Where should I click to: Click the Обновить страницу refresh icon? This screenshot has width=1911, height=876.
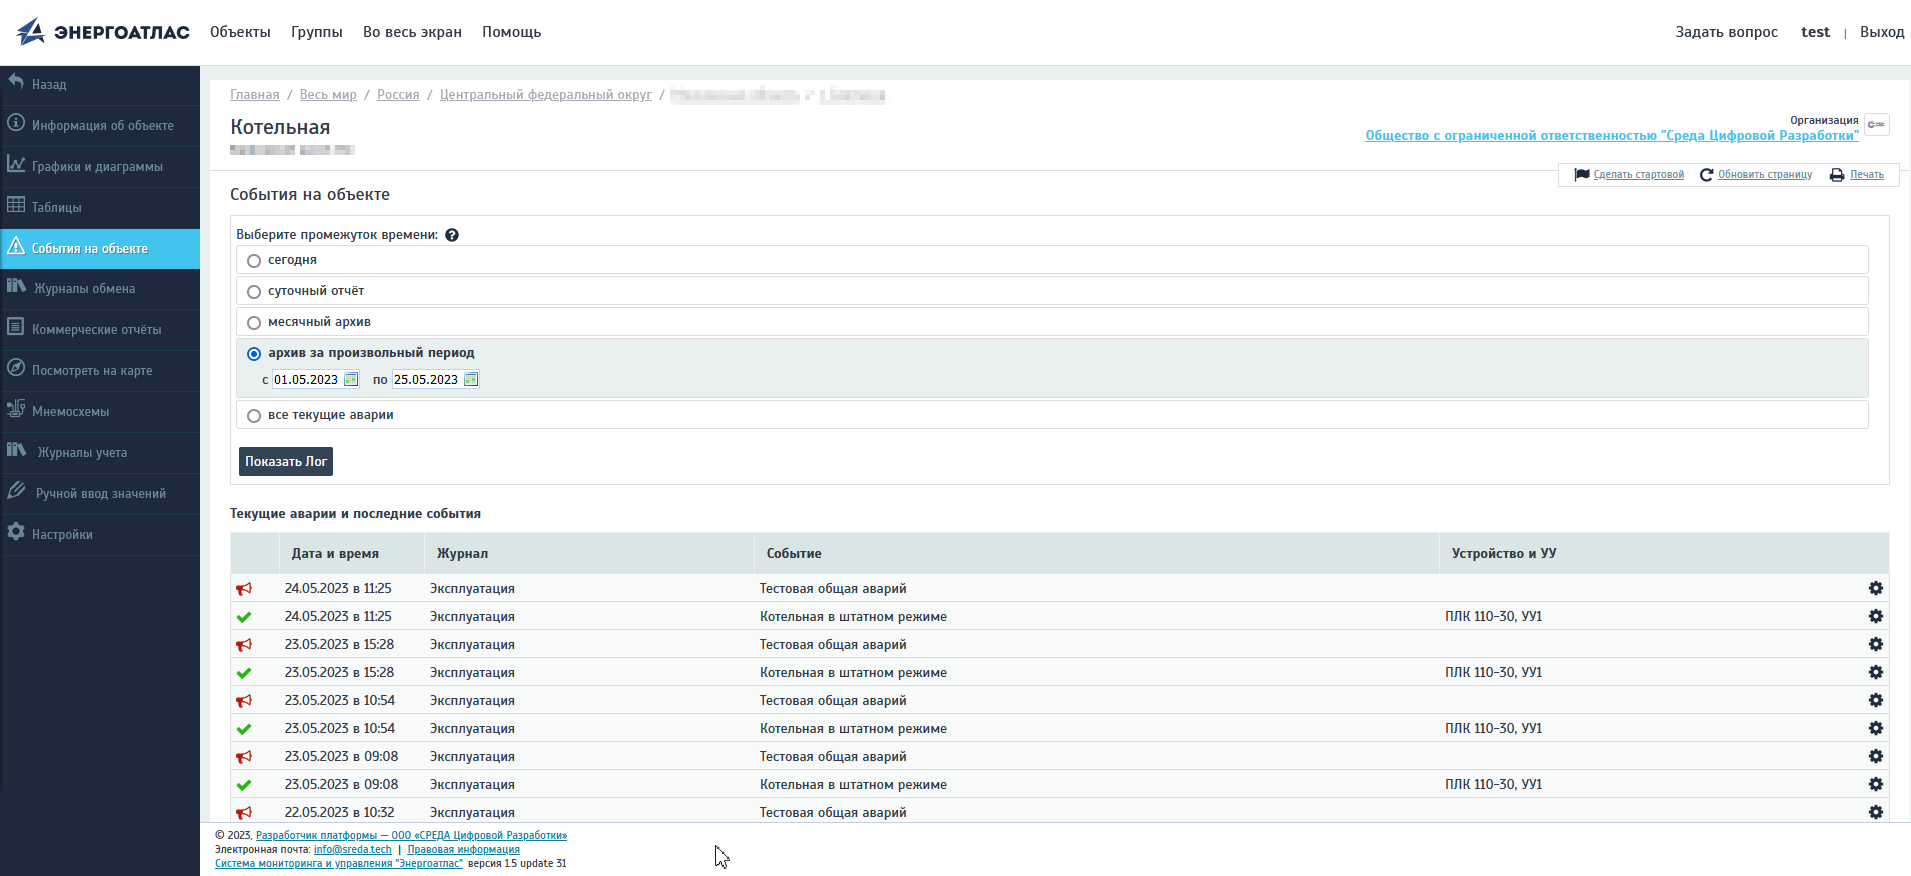tap(1706, 175)
